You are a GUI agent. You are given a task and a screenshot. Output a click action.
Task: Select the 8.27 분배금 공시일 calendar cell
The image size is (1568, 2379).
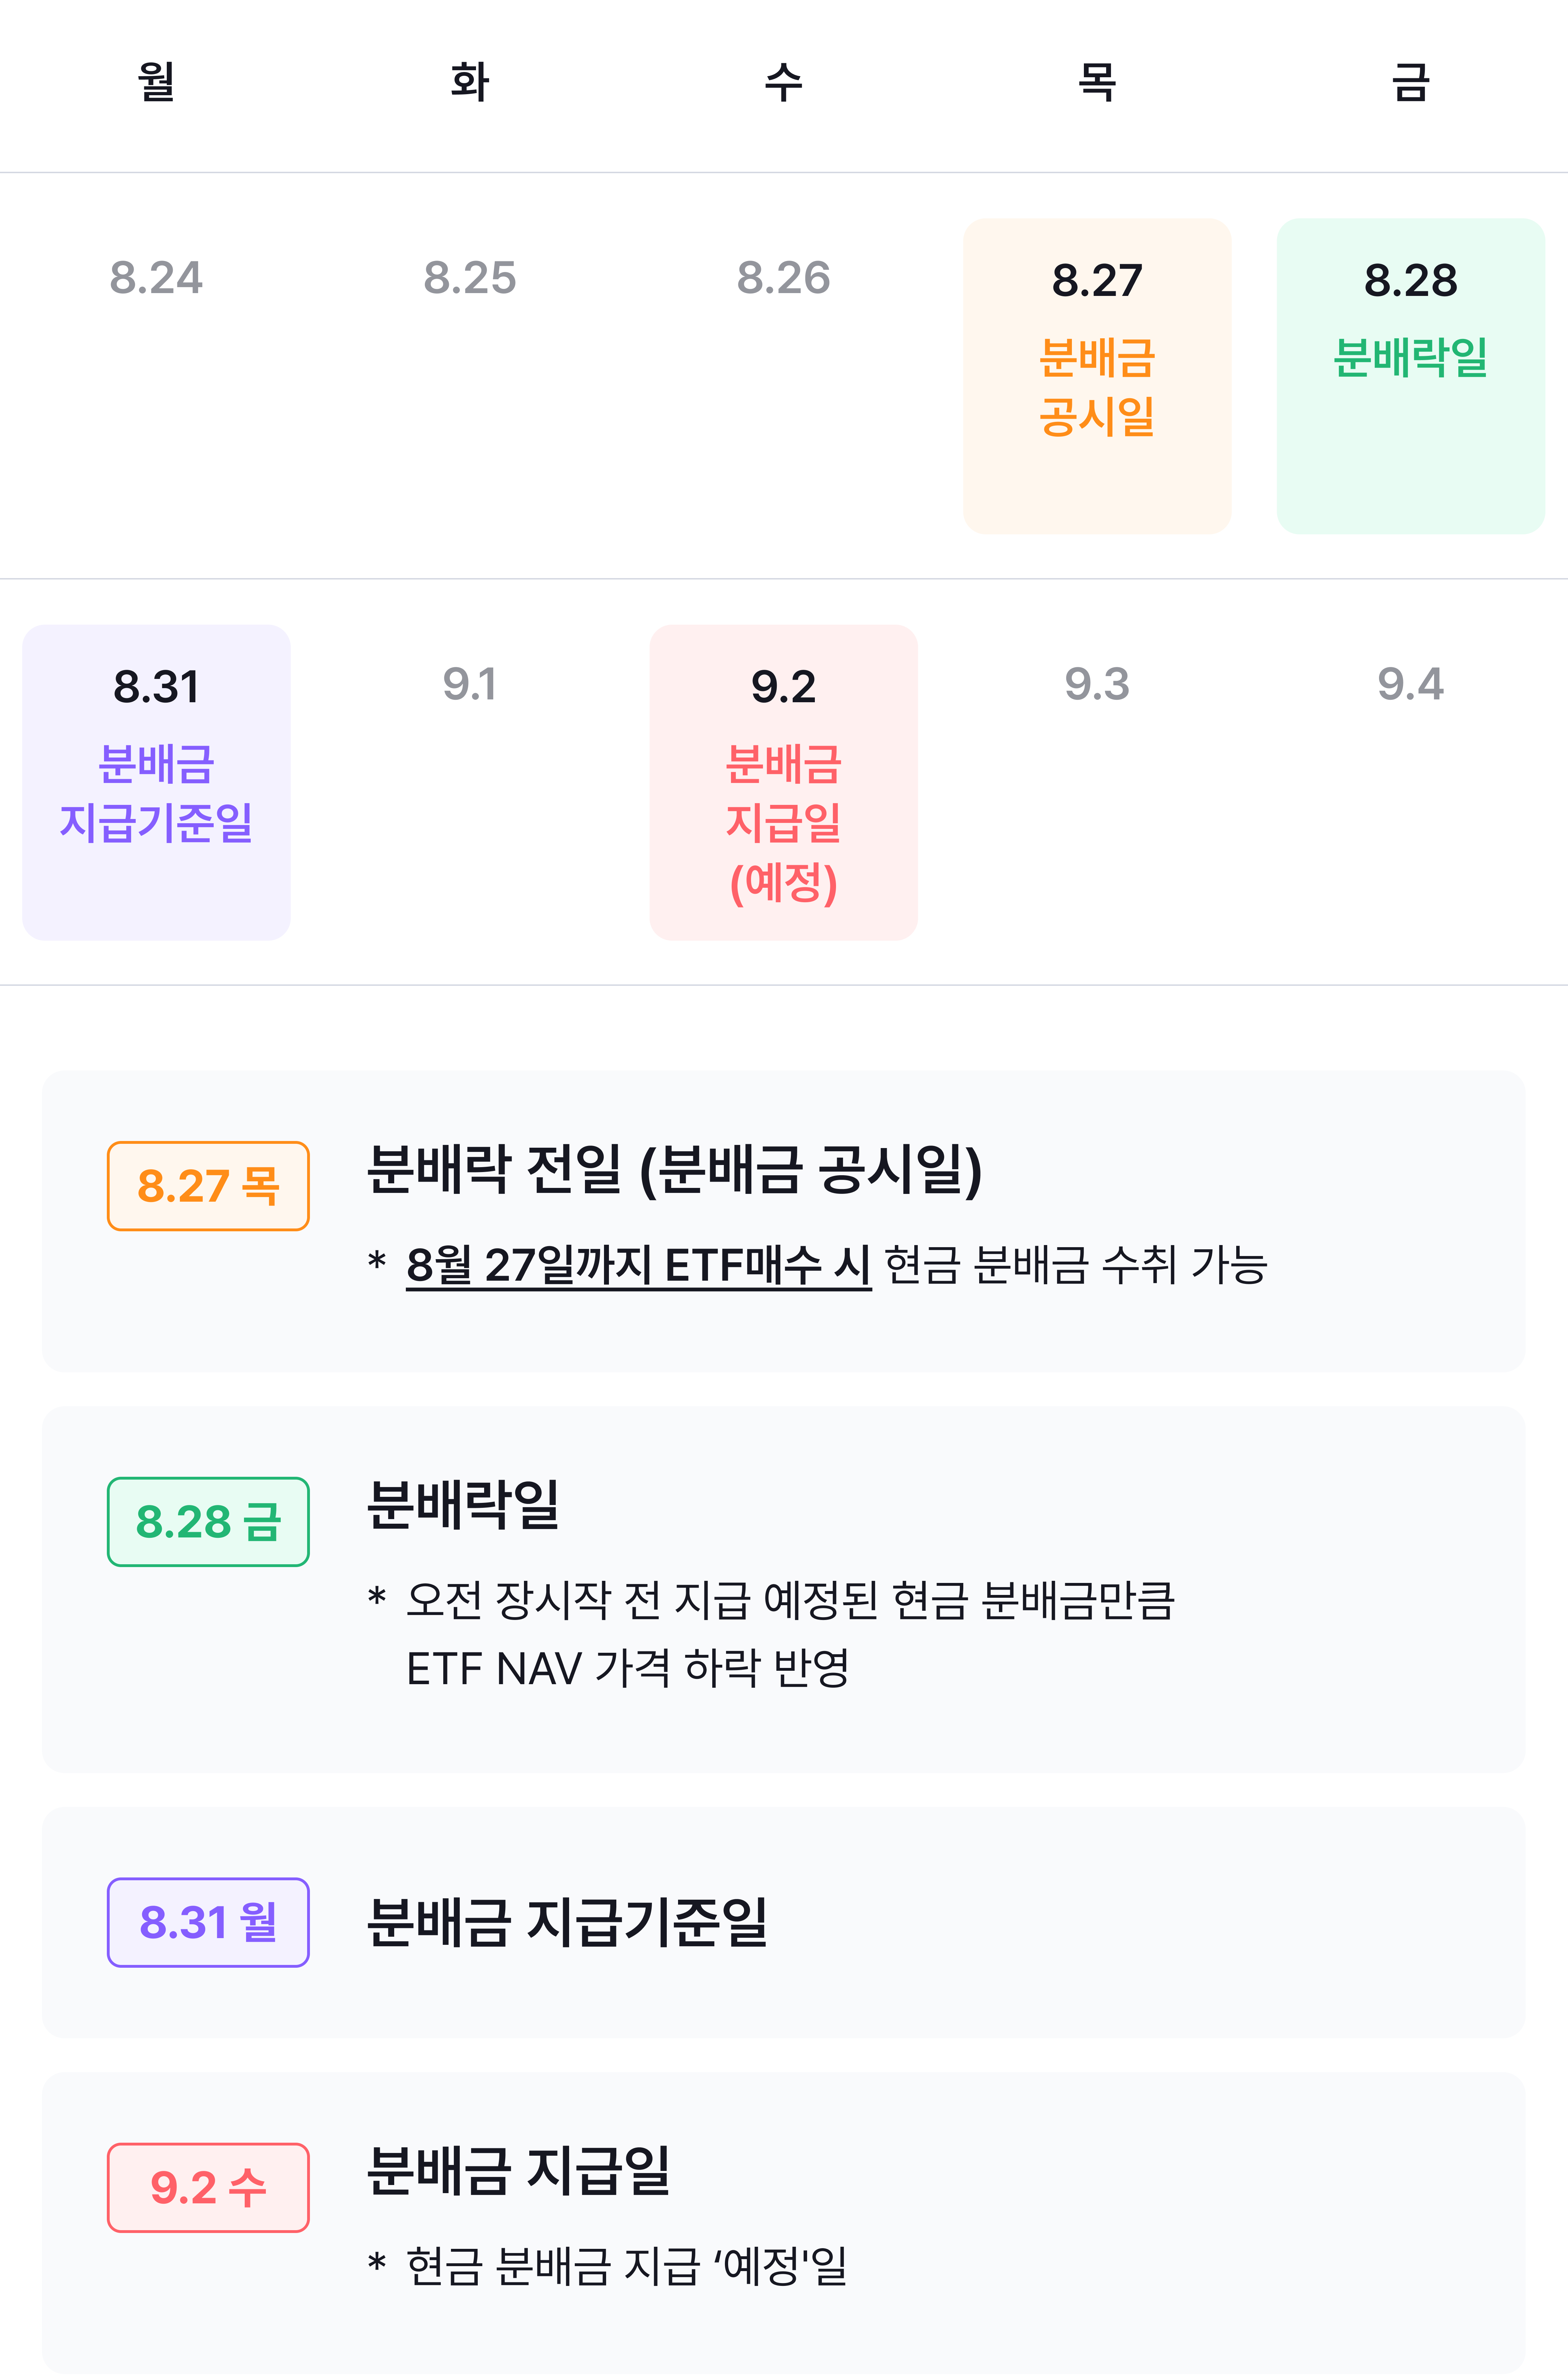1097,376
